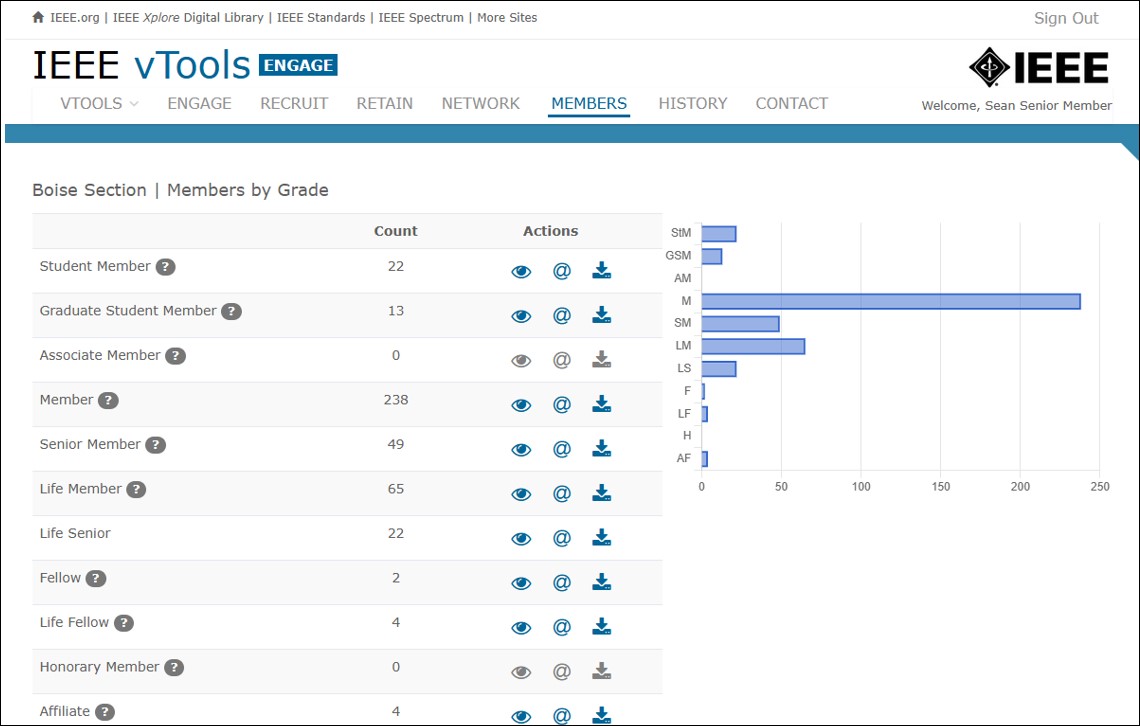This screenshot has height=726, width=1140.
Task: View Student Member list via eye icon
Action: click(521, 272)
